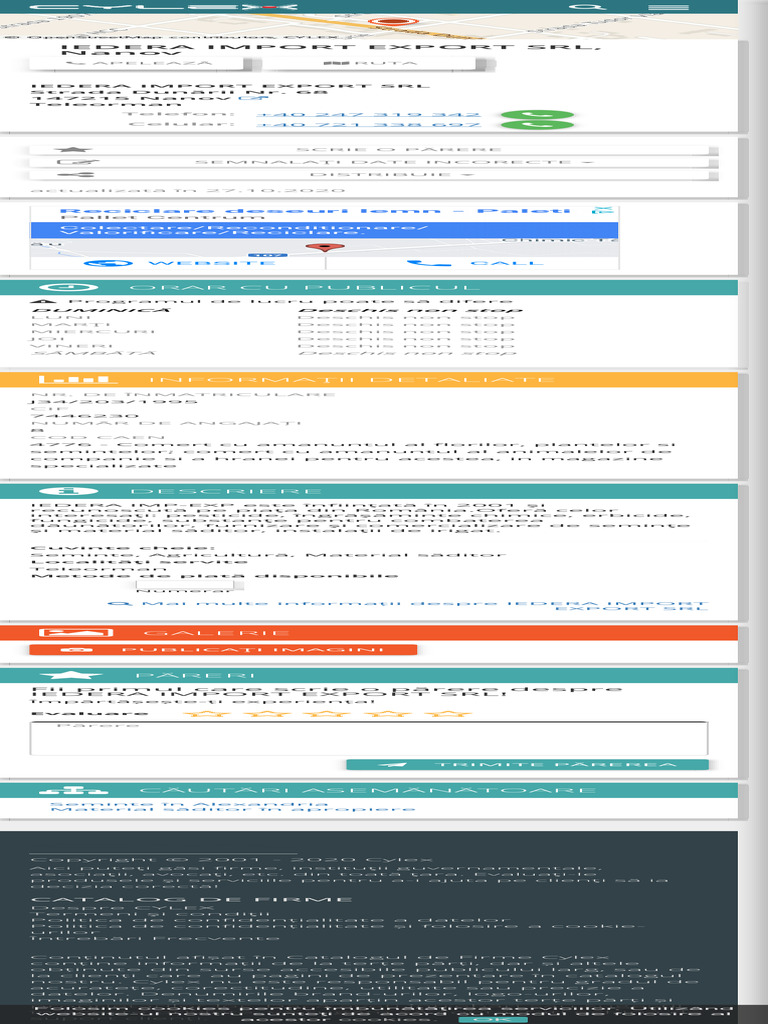Tap the green call icon next to Celular
The width and height of the screenshot is (768, 1024).
(537, 125)
